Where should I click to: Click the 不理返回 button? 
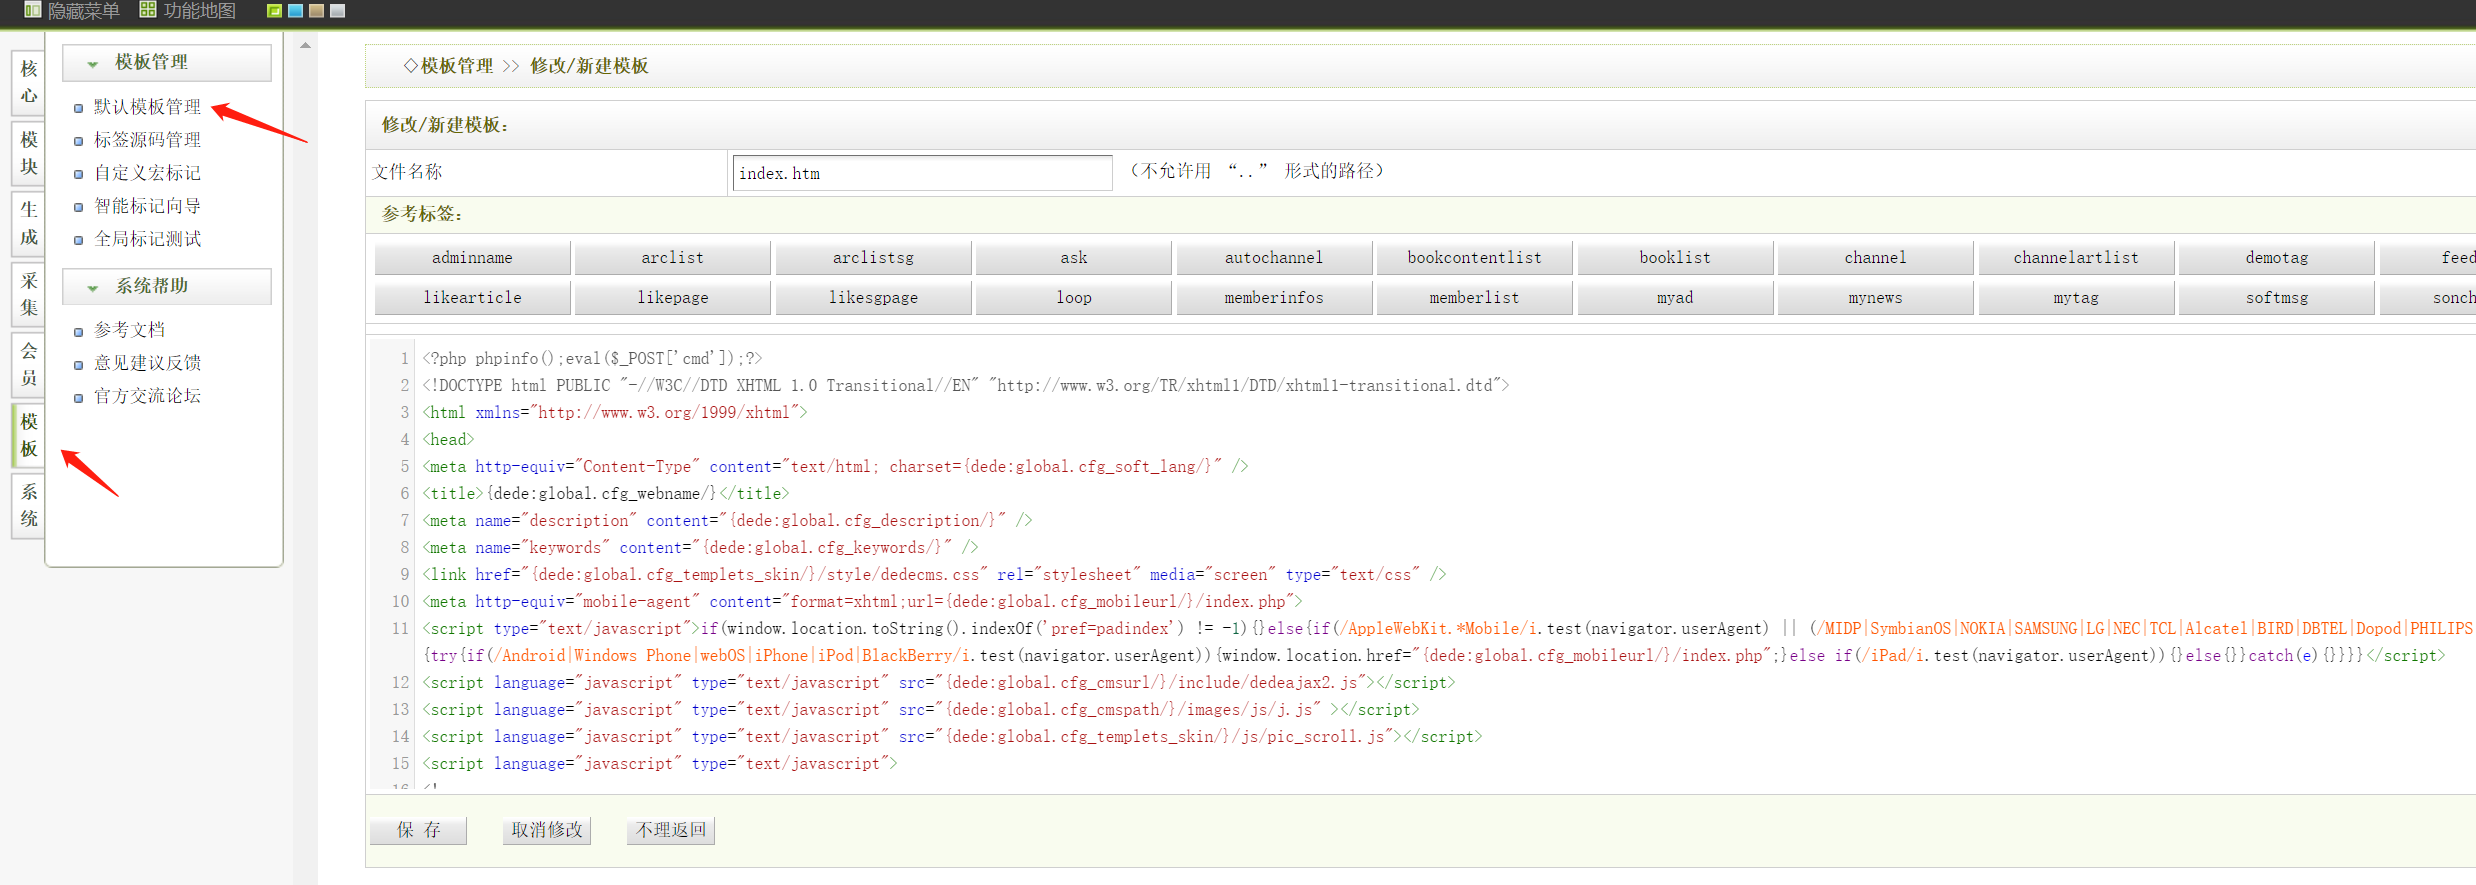(x=671, y=830)
